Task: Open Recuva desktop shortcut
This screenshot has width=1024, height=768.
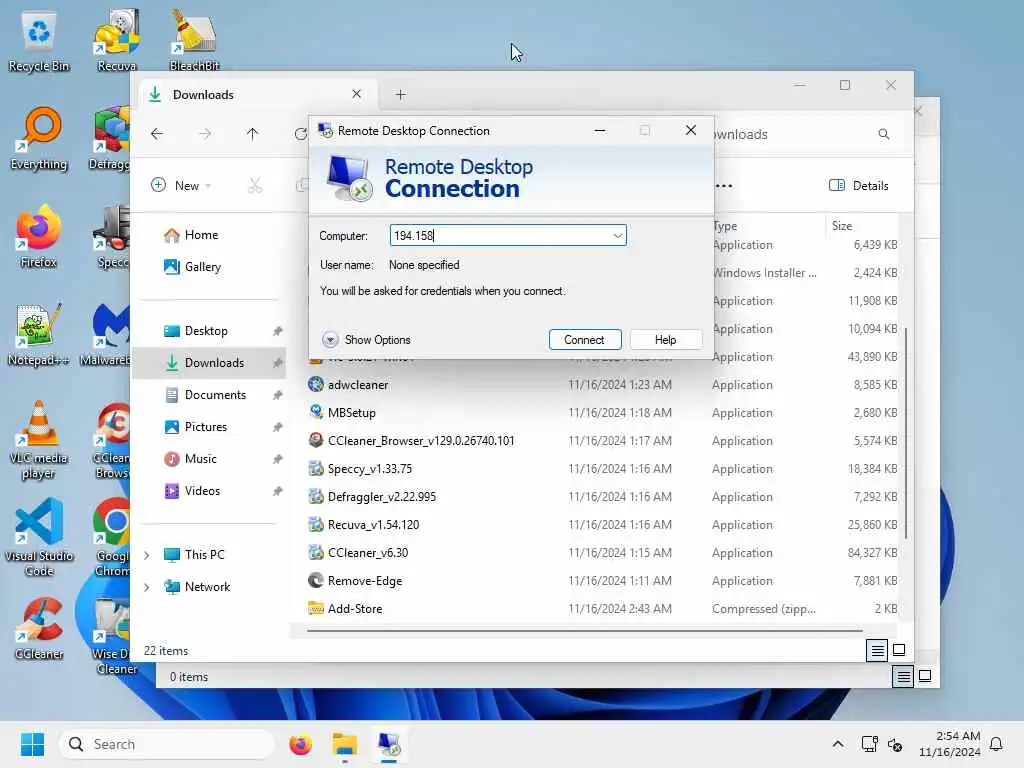Action: pyautogui.click(x=117, y=42)
